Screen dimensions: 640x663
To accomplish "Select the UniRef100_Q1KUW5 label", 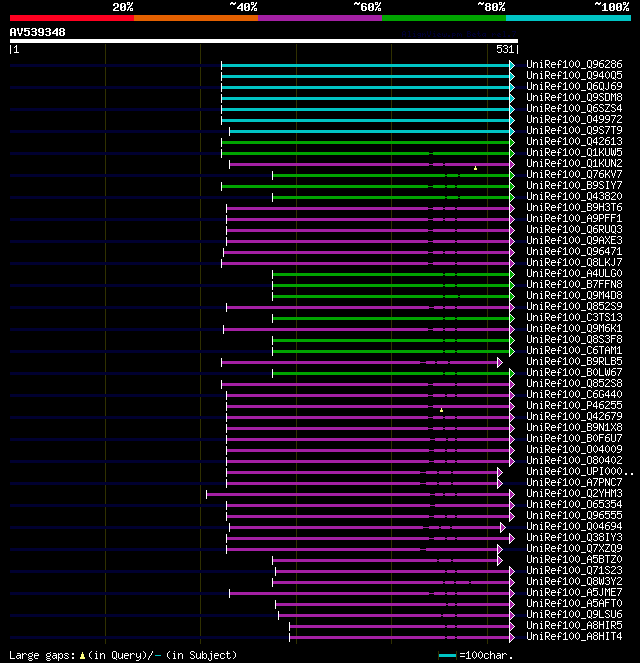I will (x=574, y=152).
